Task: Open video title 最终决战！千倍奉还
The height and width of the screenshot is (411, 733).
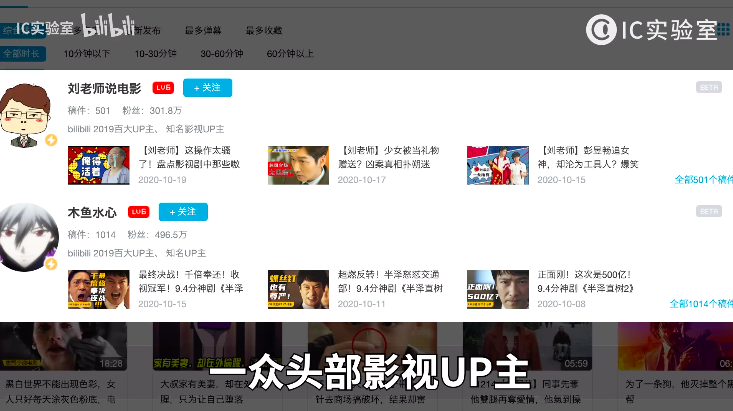Action: tap(191, 281)
